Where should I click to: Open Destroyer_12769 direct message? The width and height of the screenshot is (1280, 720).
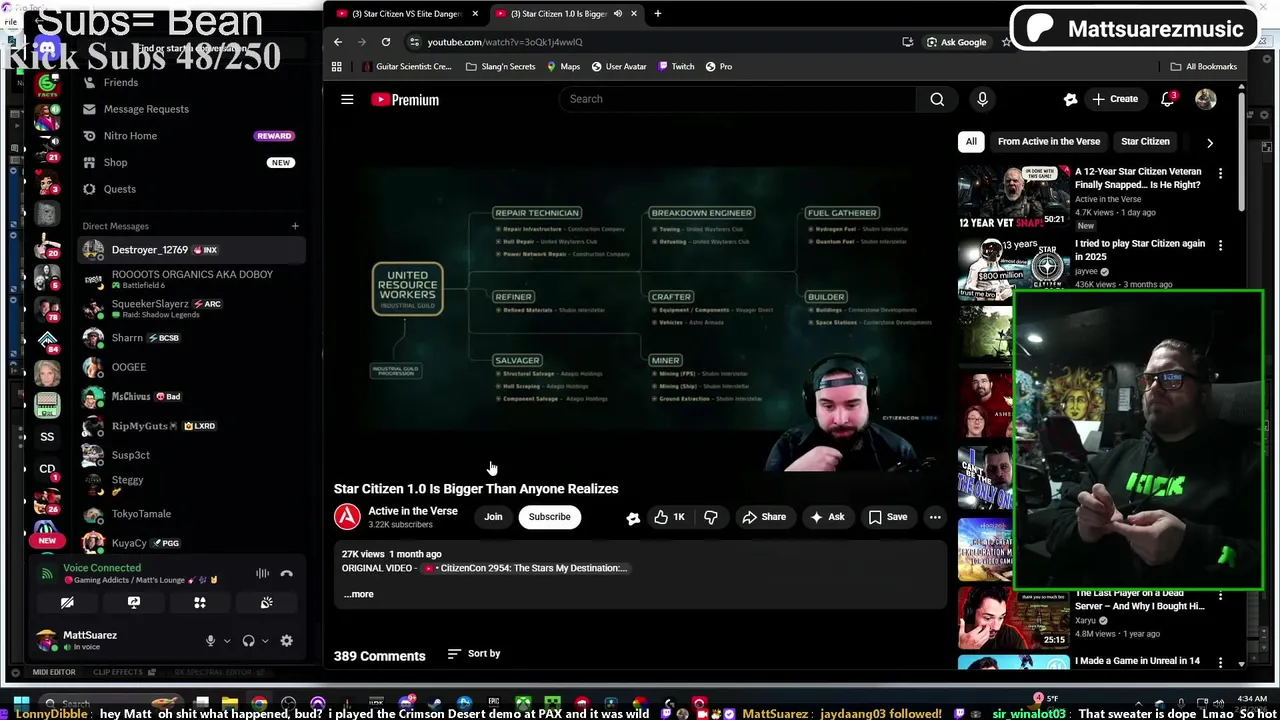point(190,250)
